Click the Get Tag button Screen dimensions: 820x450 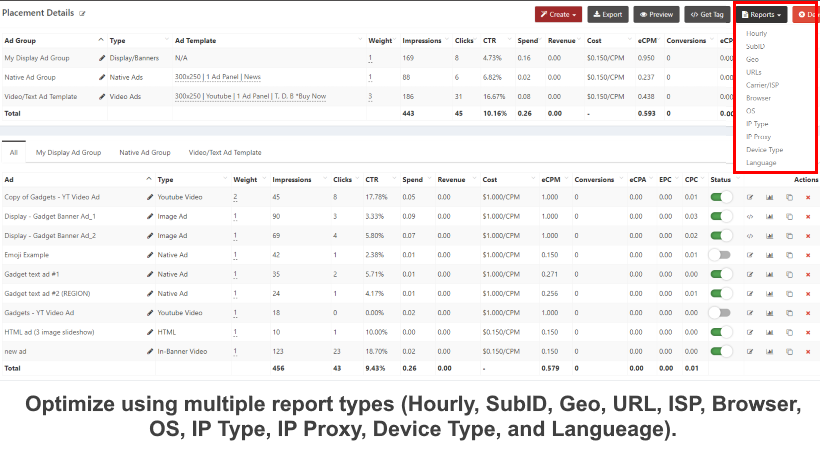coord(707,15)
